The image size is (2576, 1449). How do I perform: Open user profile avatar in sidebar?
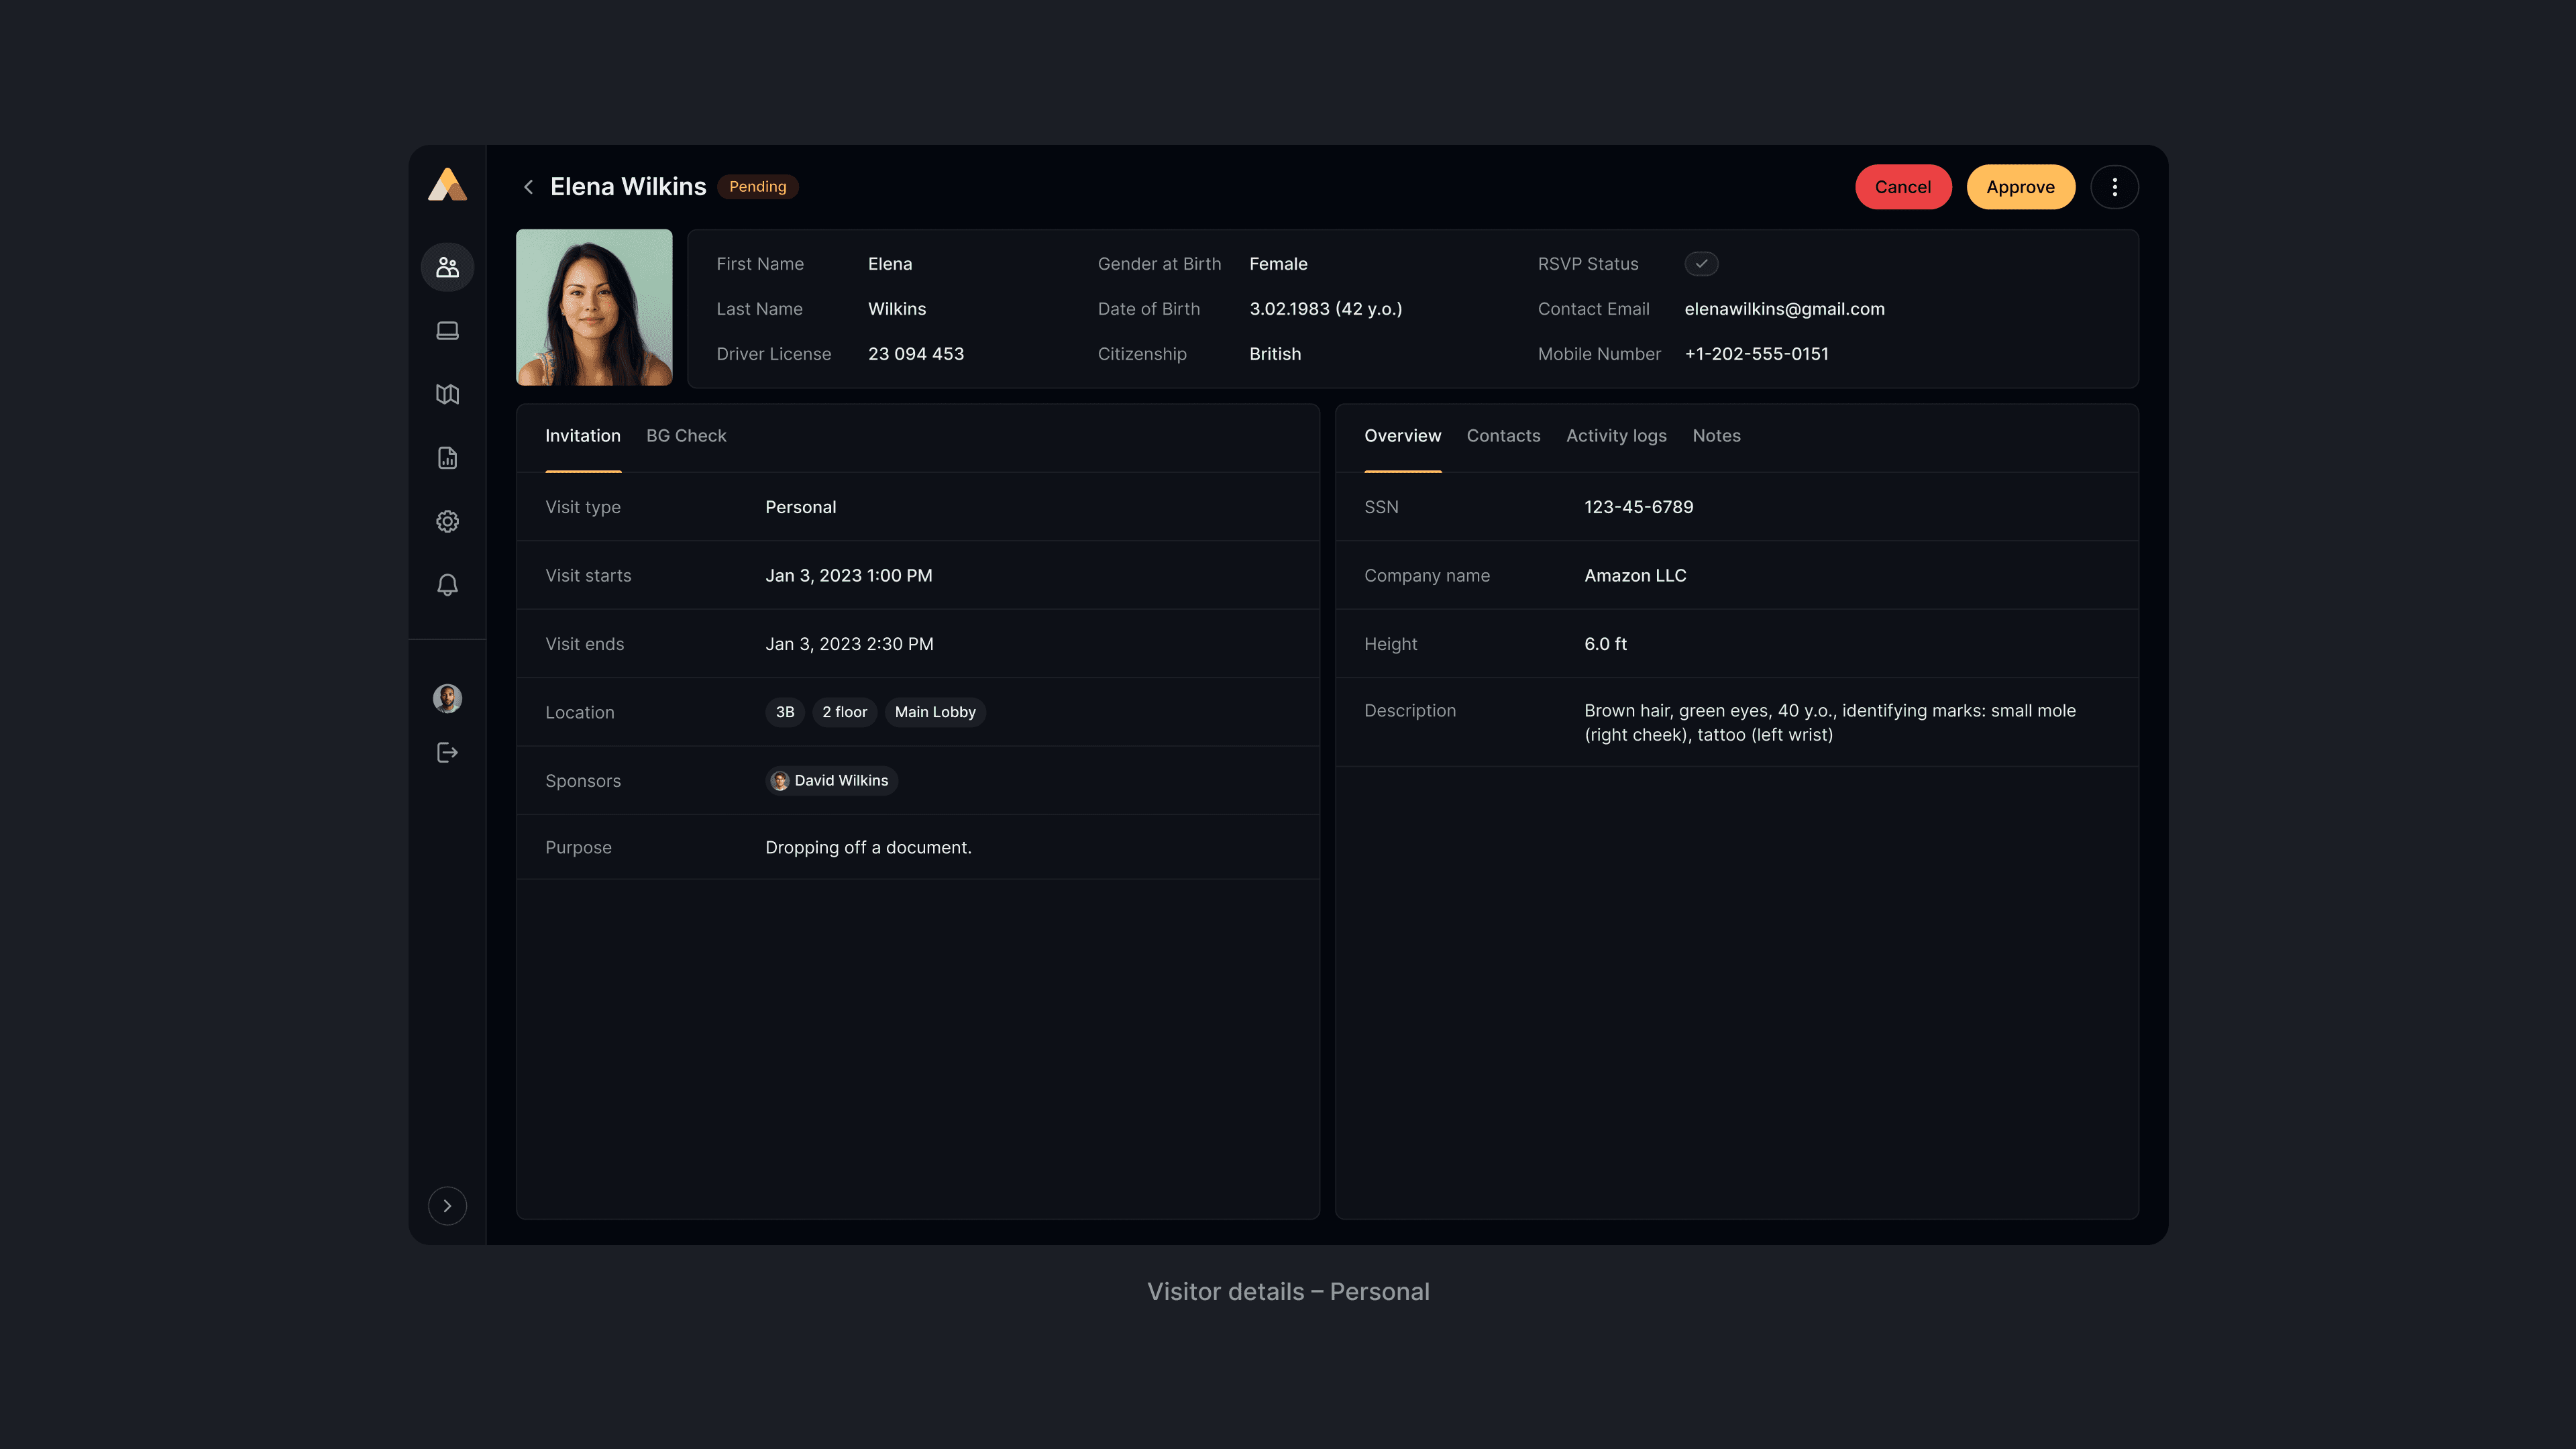tap(447, 698)
